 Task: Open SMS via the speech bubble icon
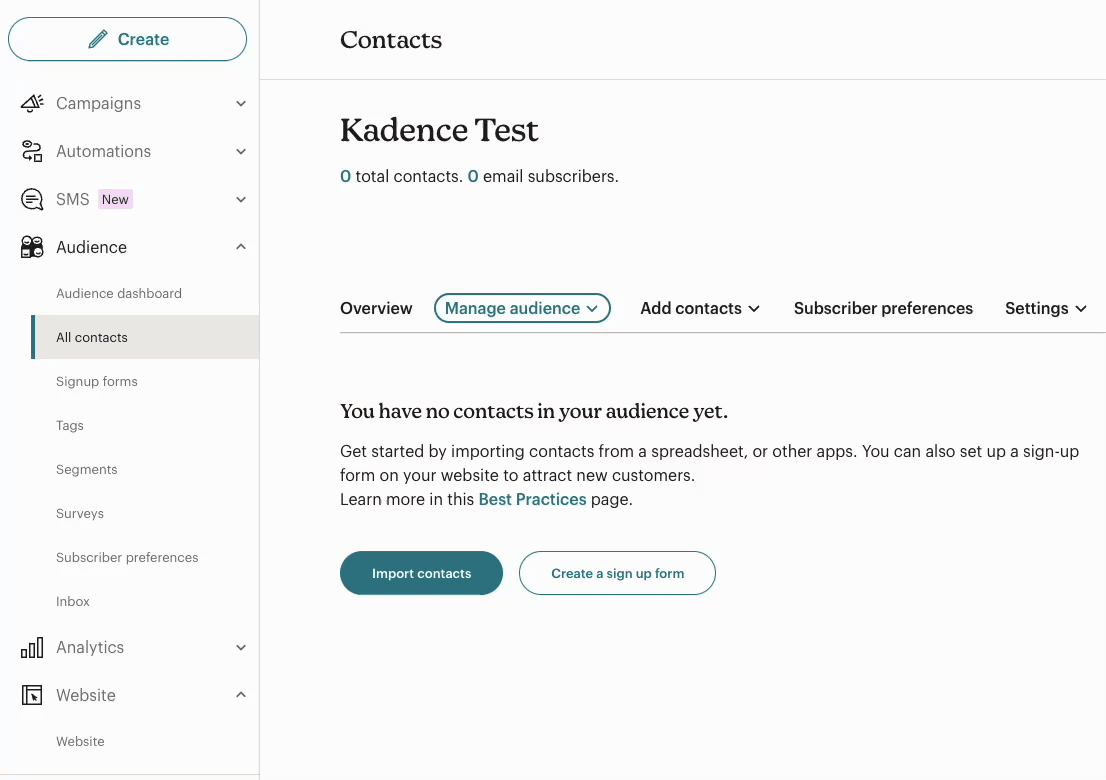(31, 199)
